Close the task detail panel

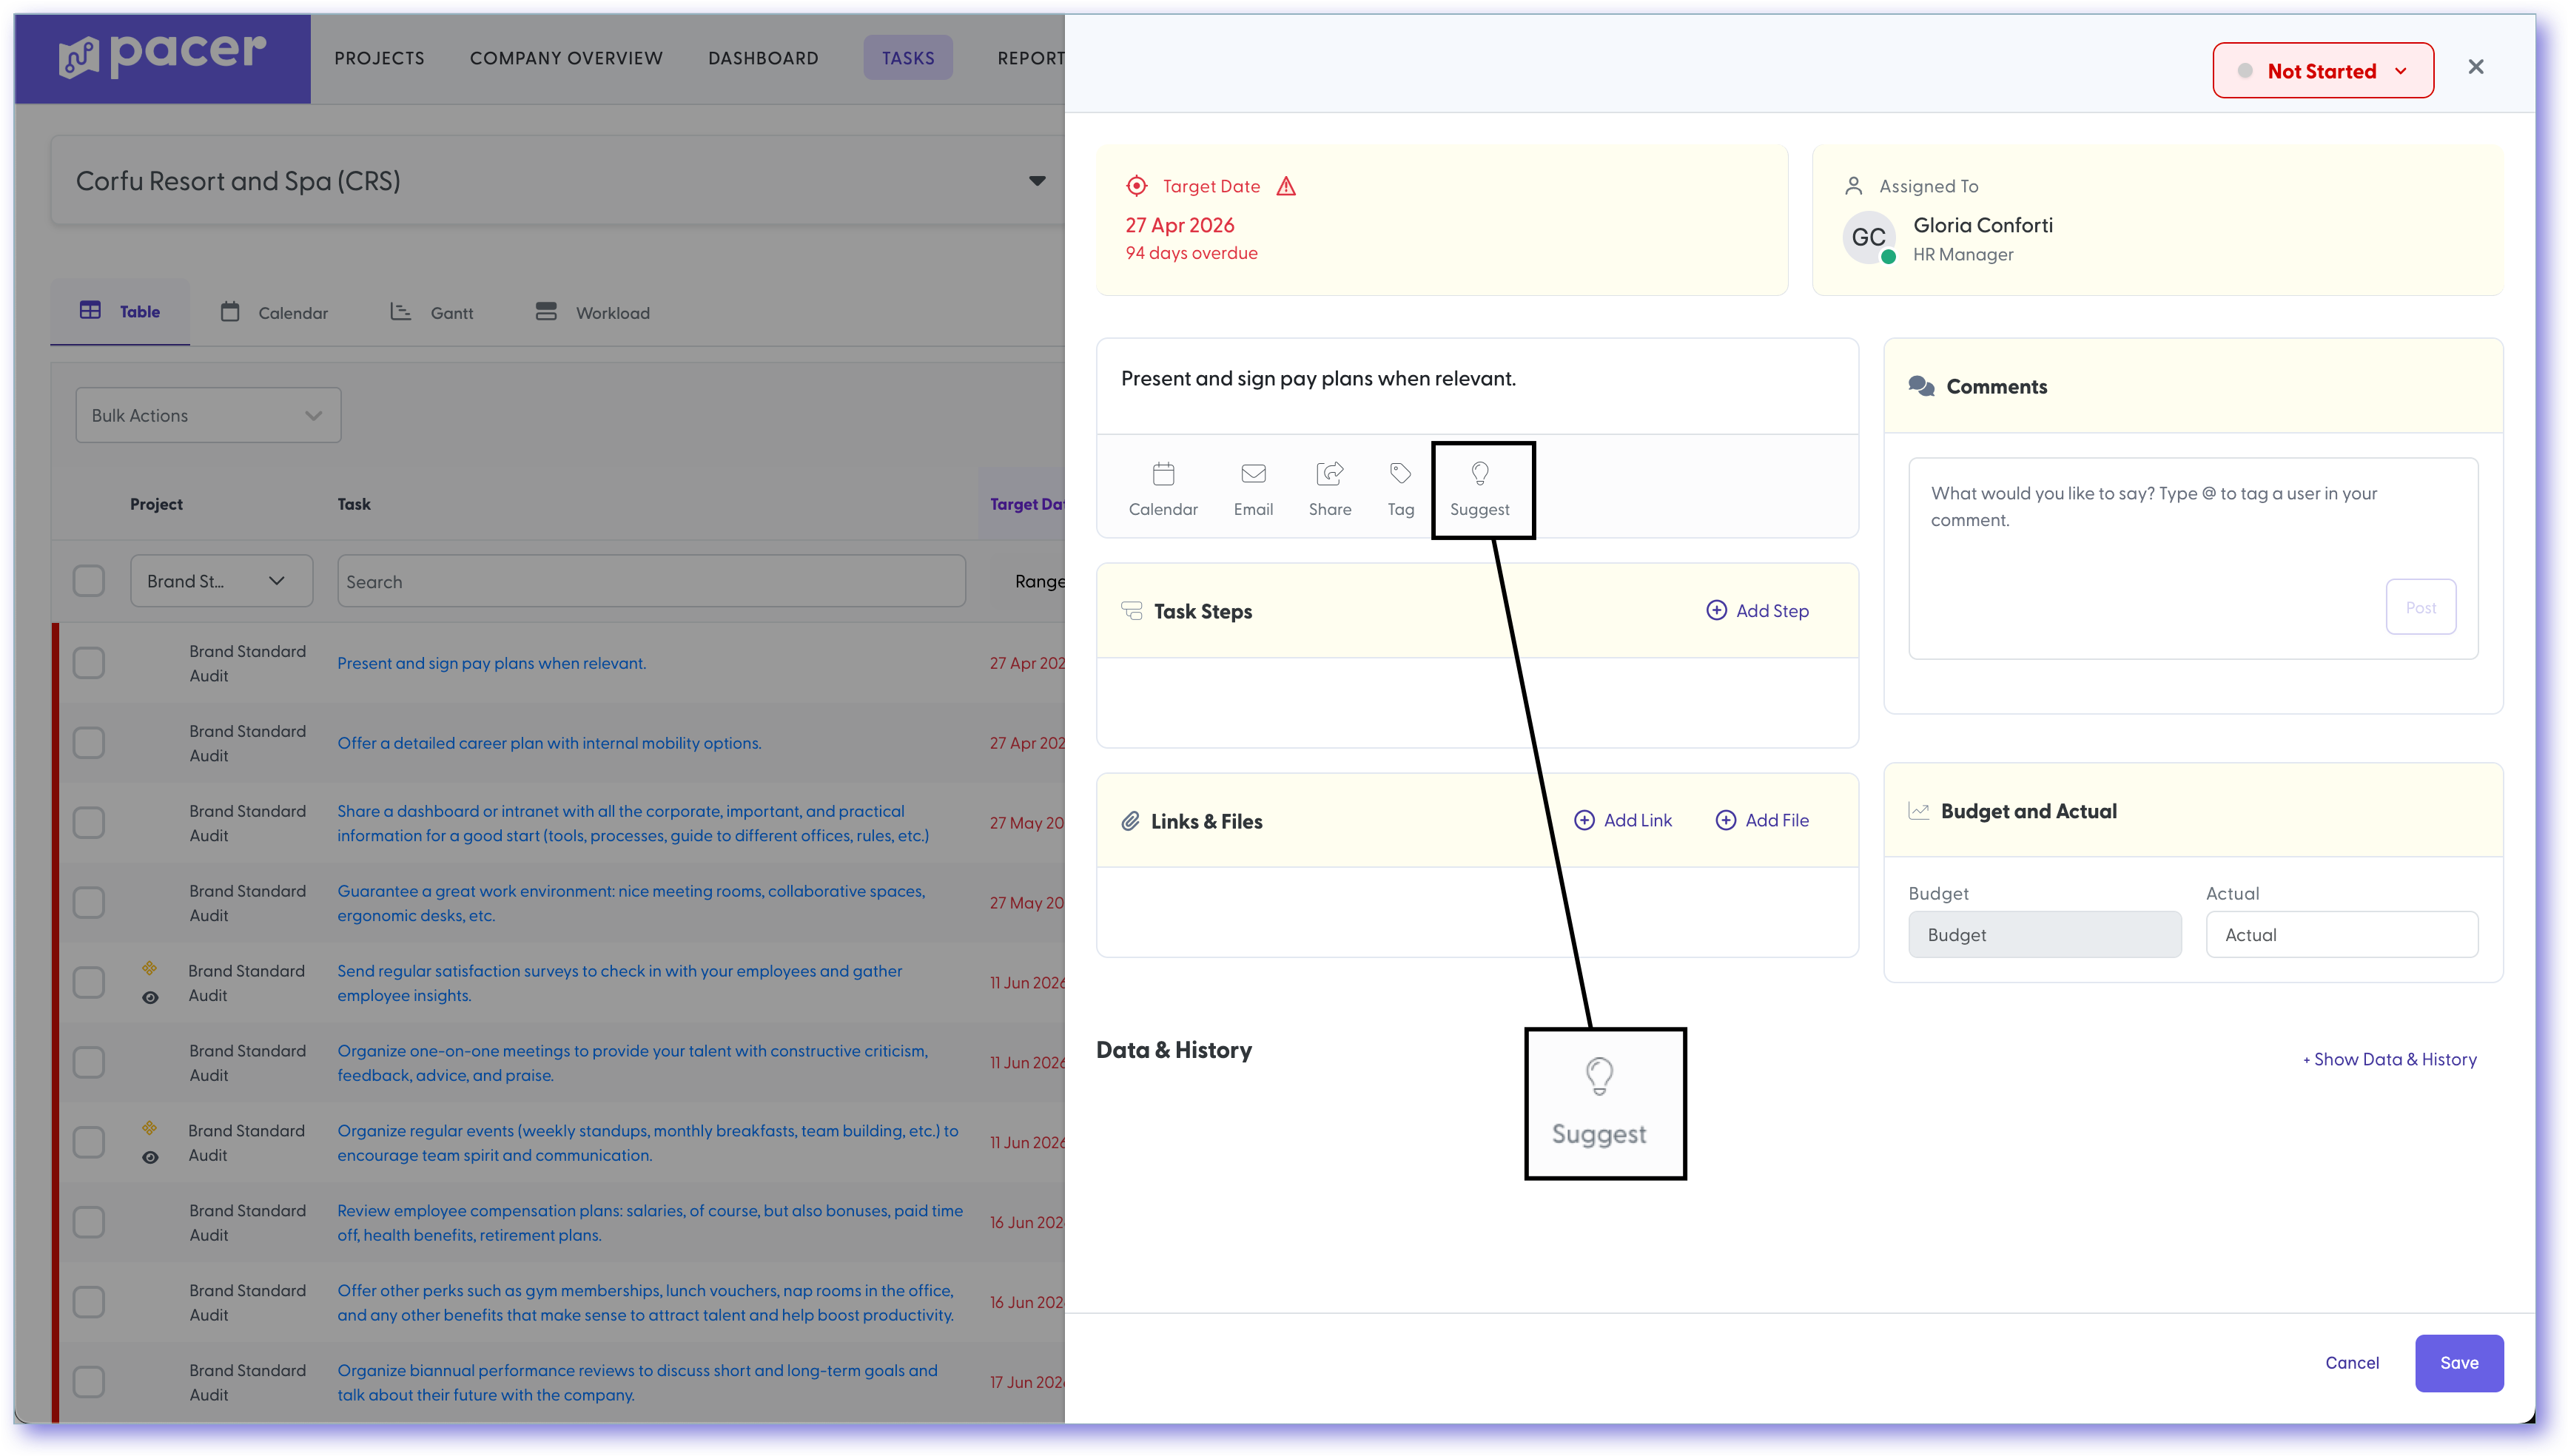(2475, 67)
